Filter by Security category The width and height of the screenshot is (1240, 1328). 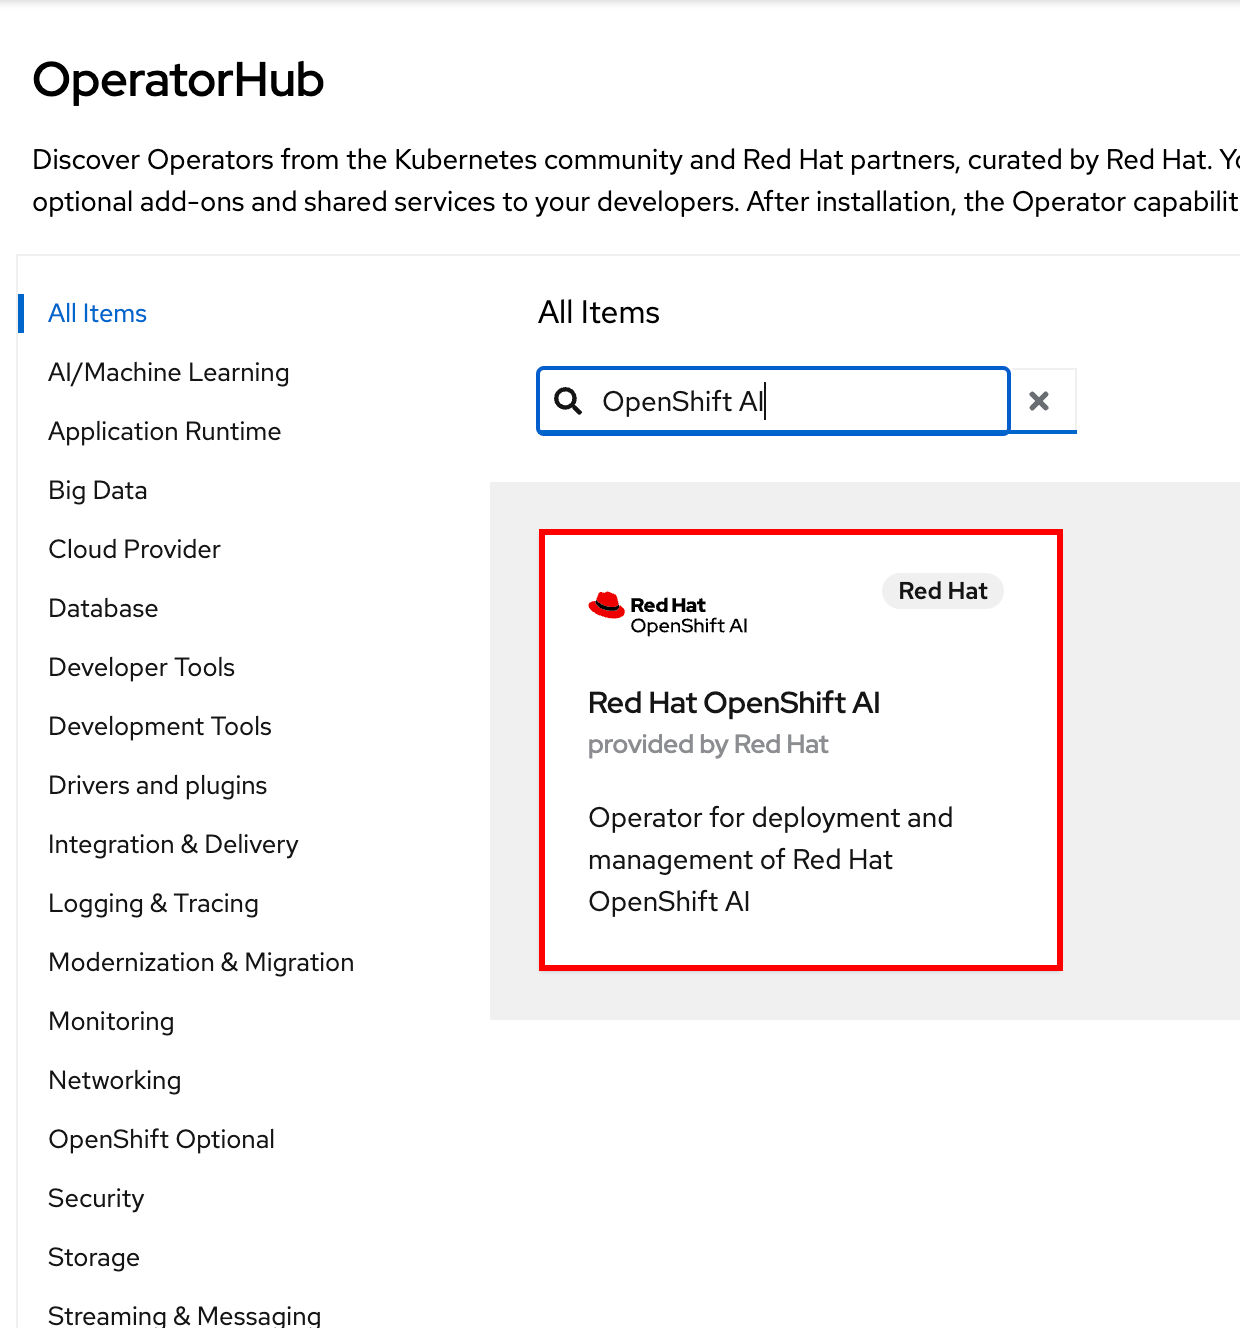coord(96,1198)
